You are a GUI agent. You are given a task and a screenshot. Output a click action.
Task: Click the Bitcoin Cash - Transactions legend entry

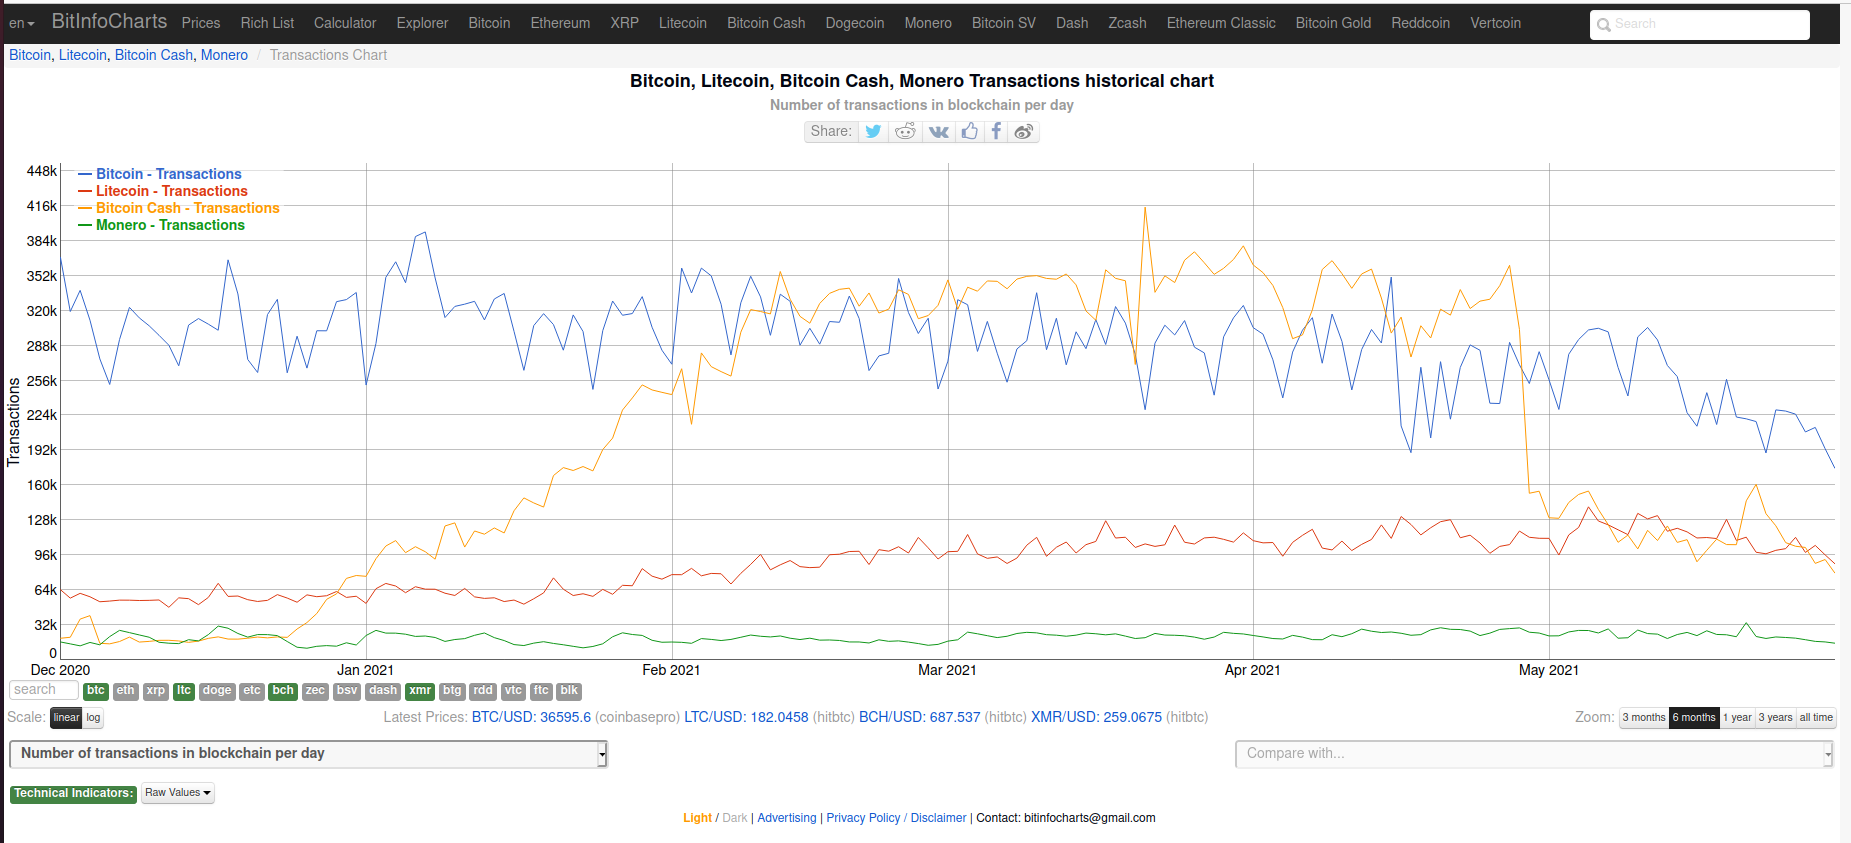click(188, 208)
